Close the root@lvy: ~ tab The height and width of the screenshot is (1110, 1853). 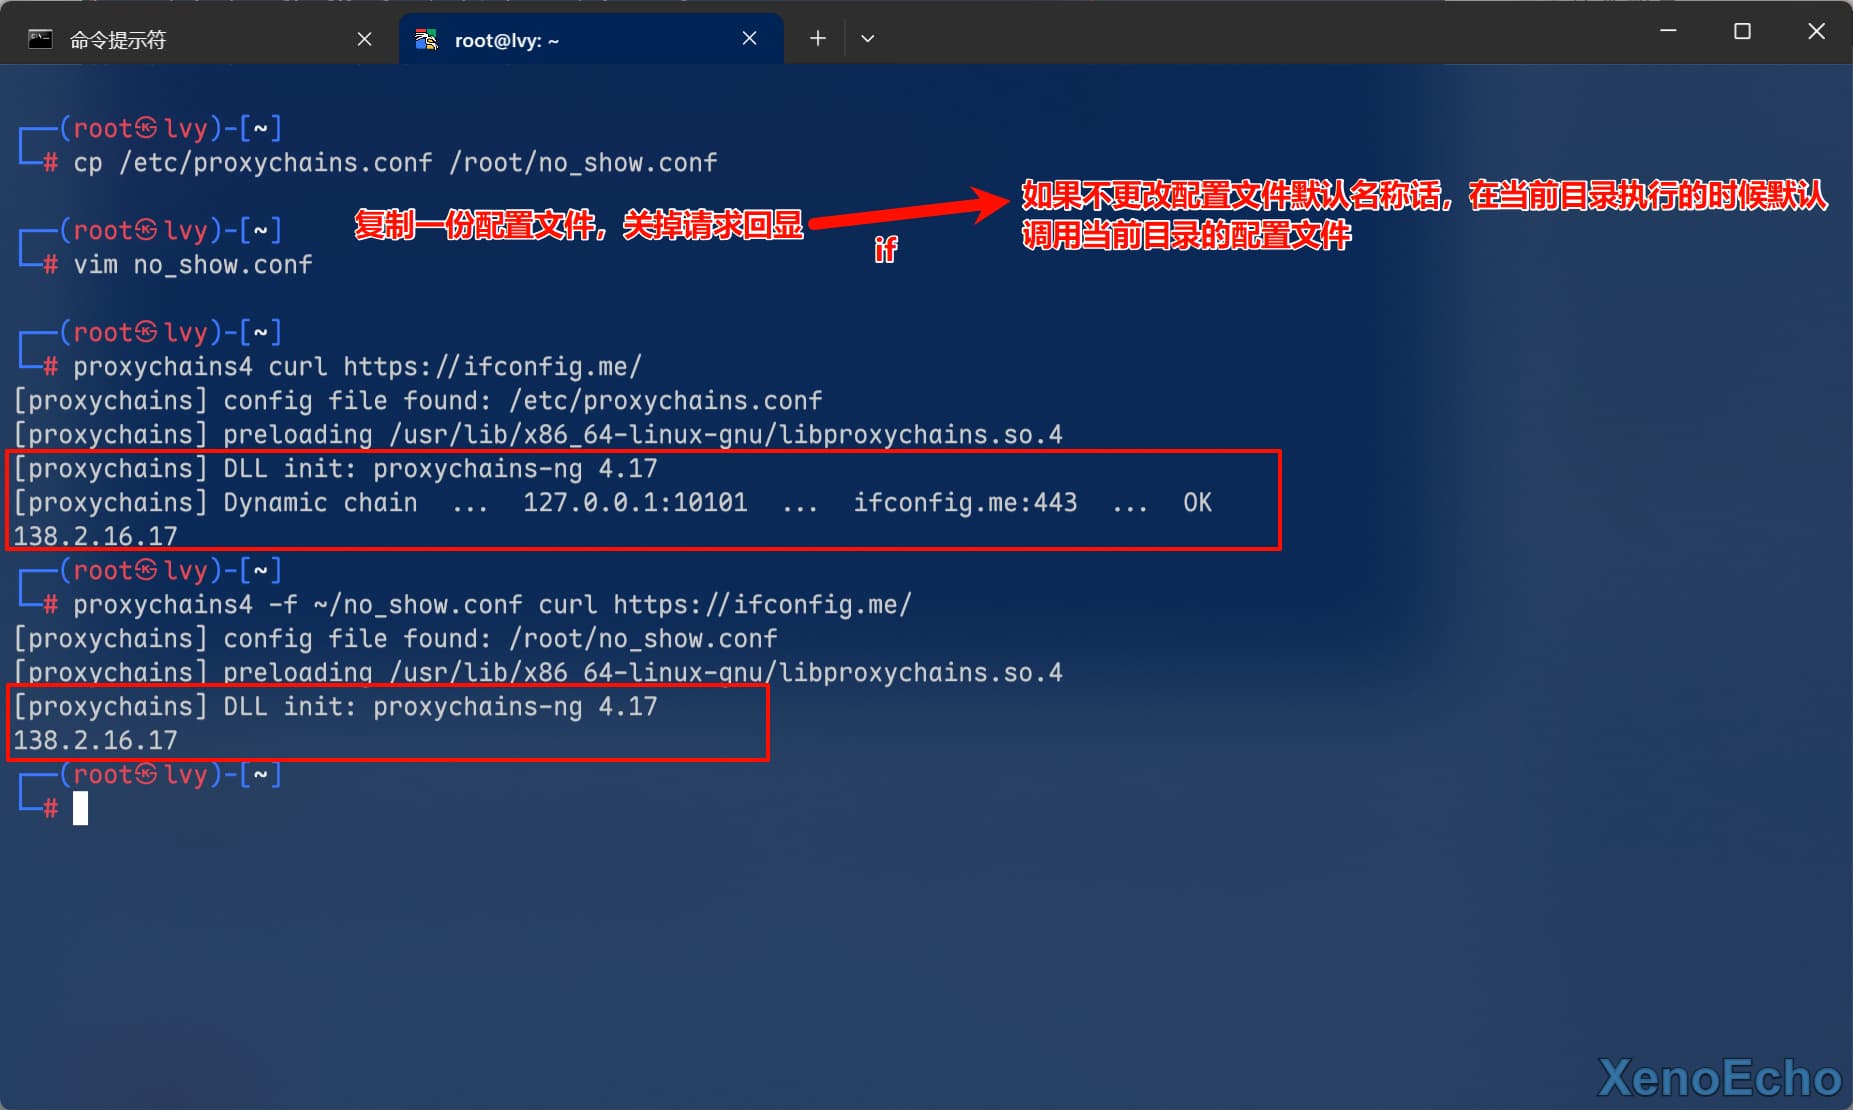coord(749,39)
